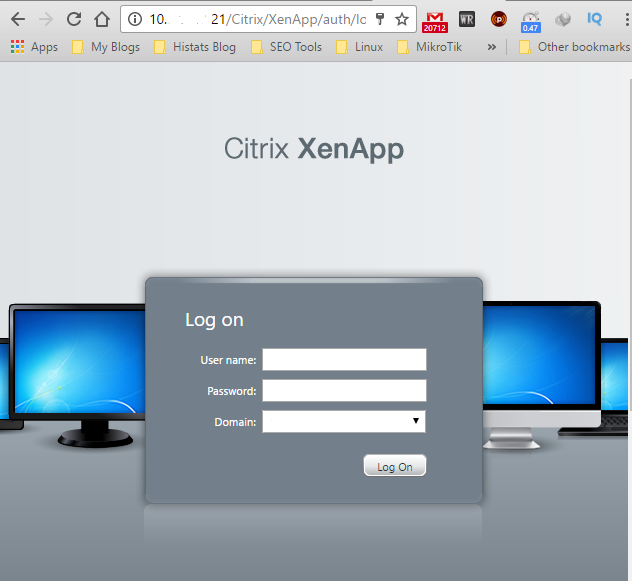Focus the Password field
This screenshot has width=632, height=581.
click(x=344, y=390)
